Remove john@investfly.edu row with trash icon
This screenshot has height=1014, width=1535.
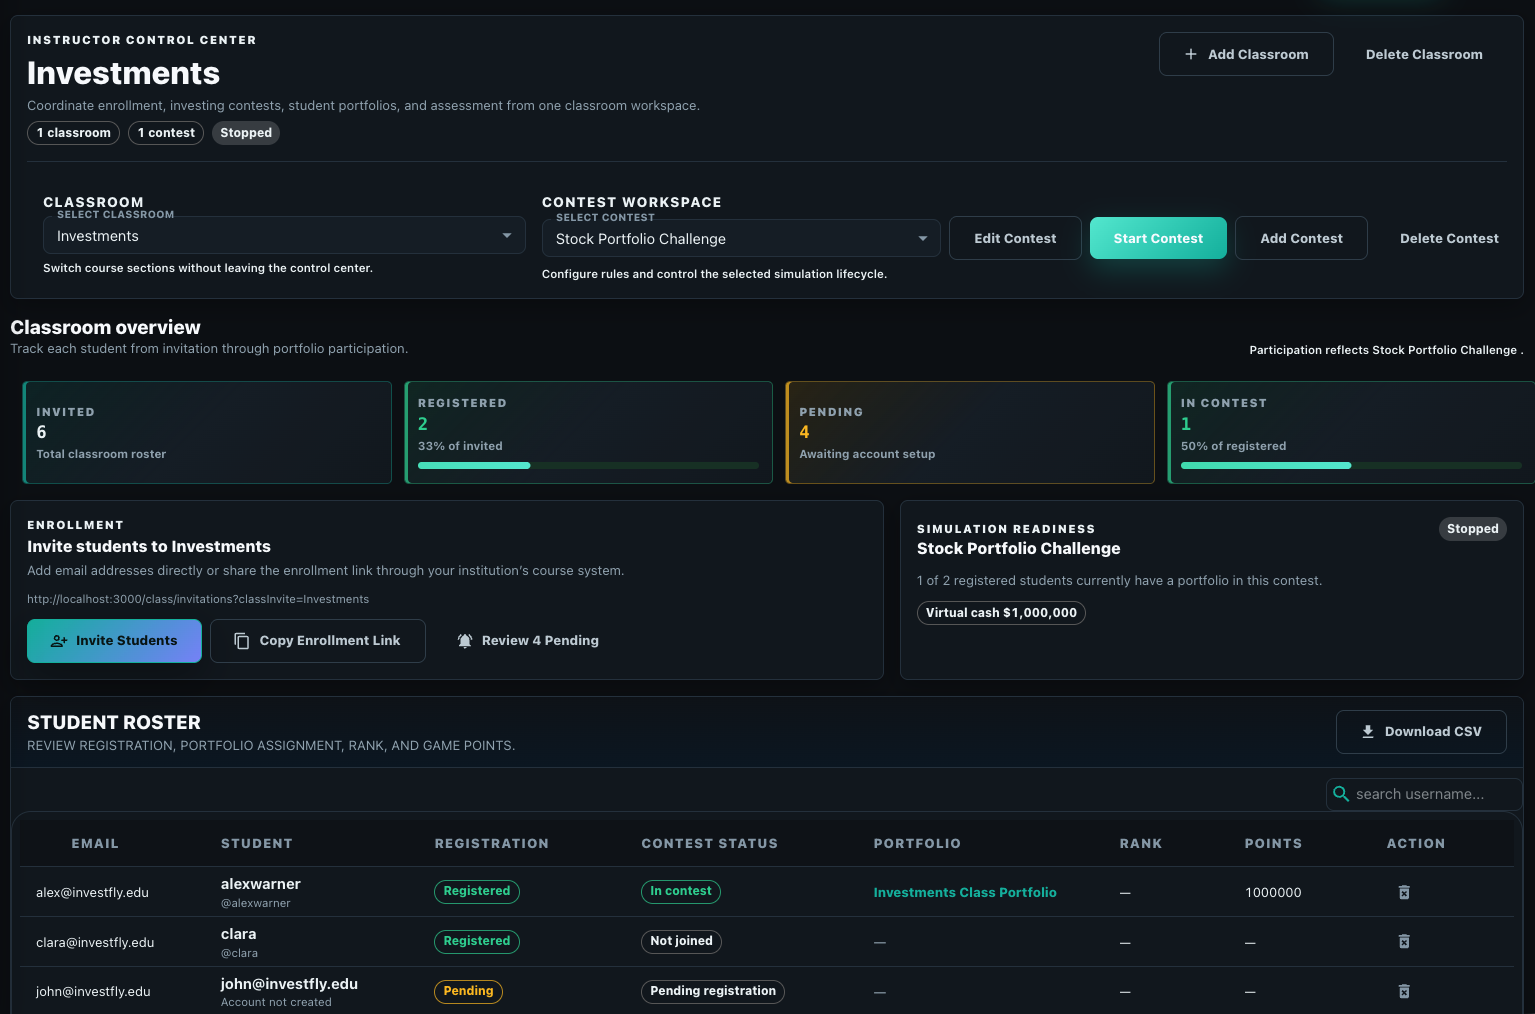coord(1404,991)
